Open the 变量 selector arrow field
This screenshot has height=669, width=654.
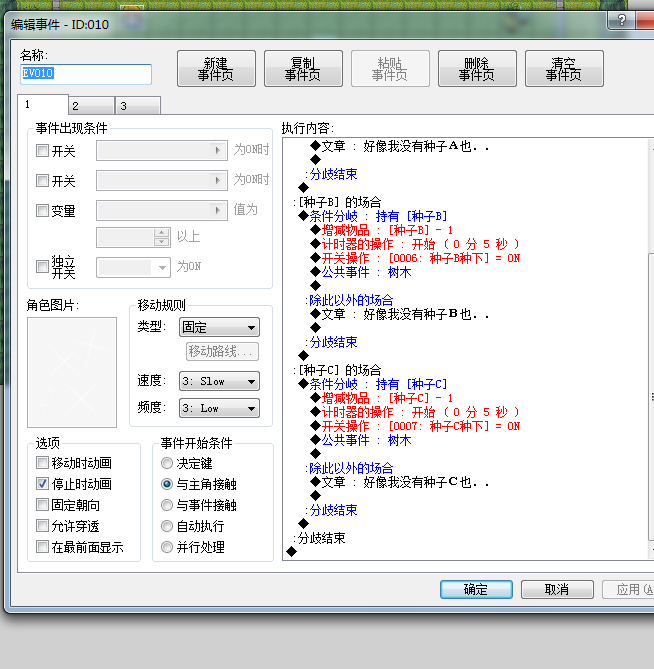162,210
